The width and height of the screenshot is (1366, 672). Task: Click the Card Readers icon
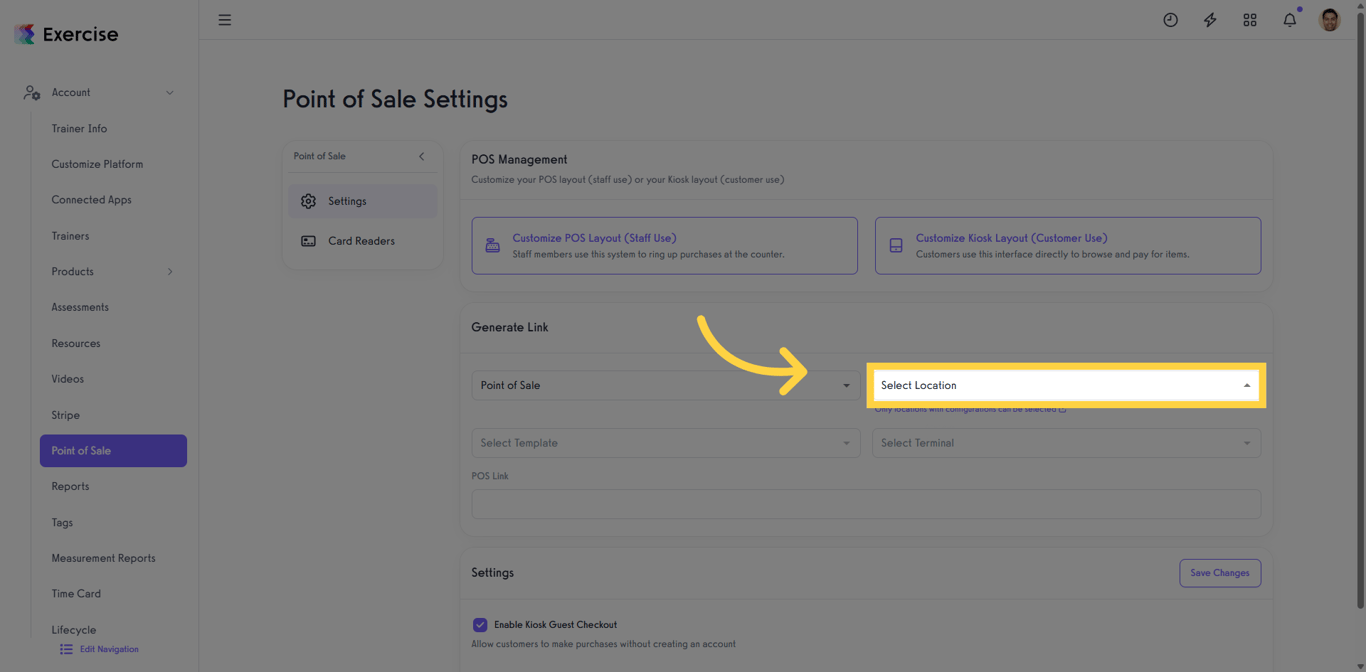[x=309, y=241]
